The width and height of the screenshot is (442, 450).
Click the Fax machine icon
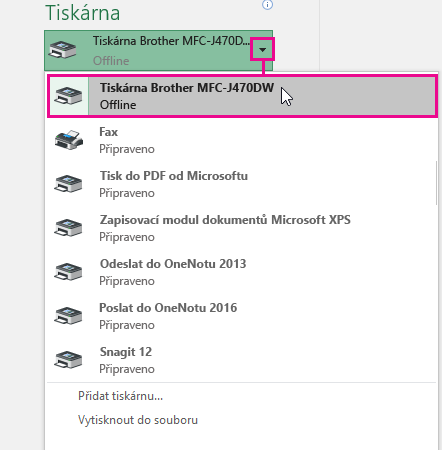[69, 140]
